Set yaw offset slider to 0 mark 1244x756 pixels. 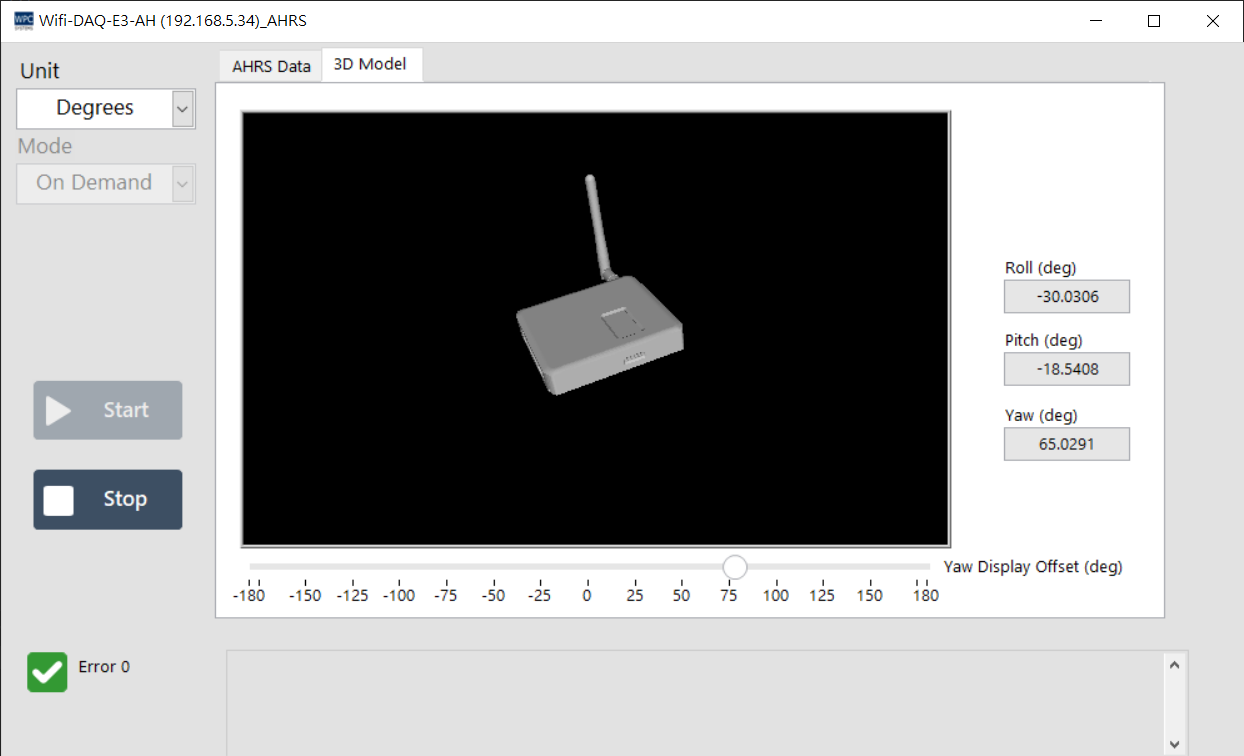(x=587, y=567)
